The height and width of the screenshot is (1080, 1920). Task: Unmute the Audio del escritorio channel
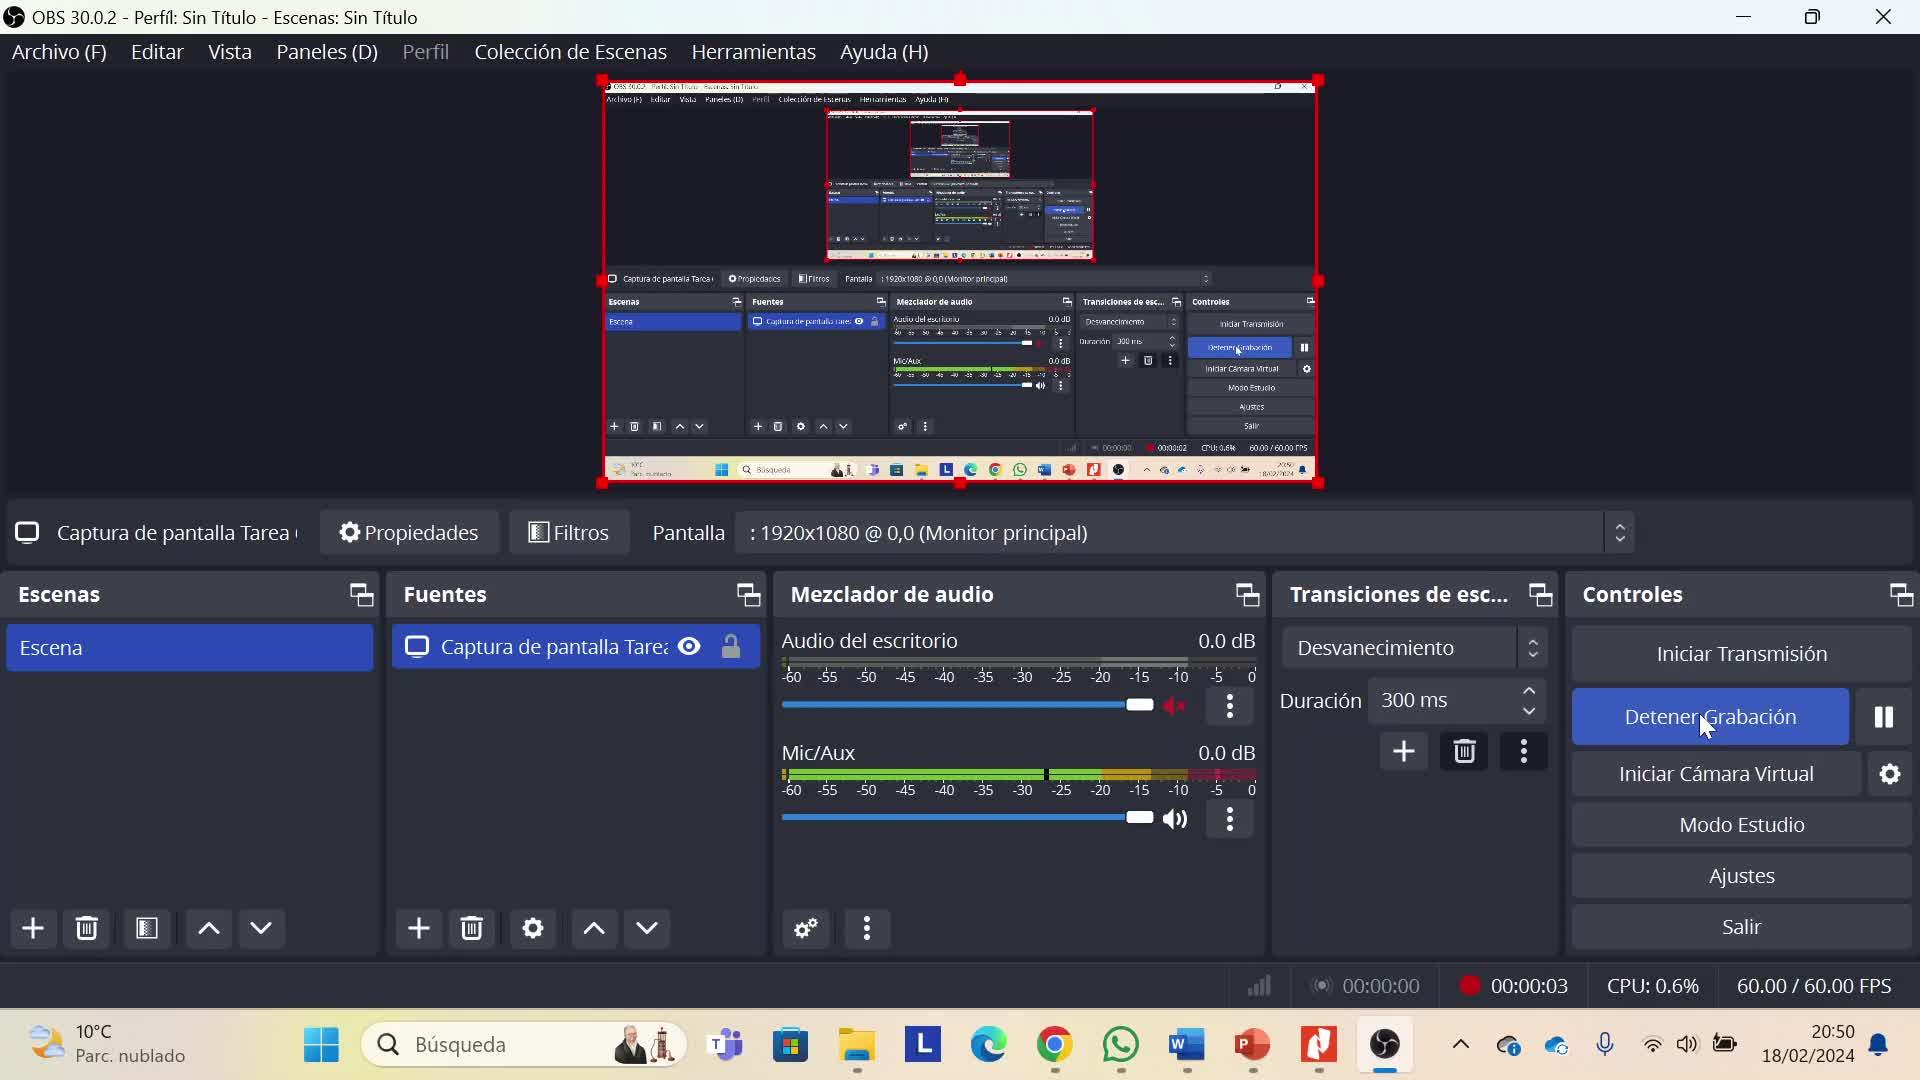click(x=1175, y=706)
